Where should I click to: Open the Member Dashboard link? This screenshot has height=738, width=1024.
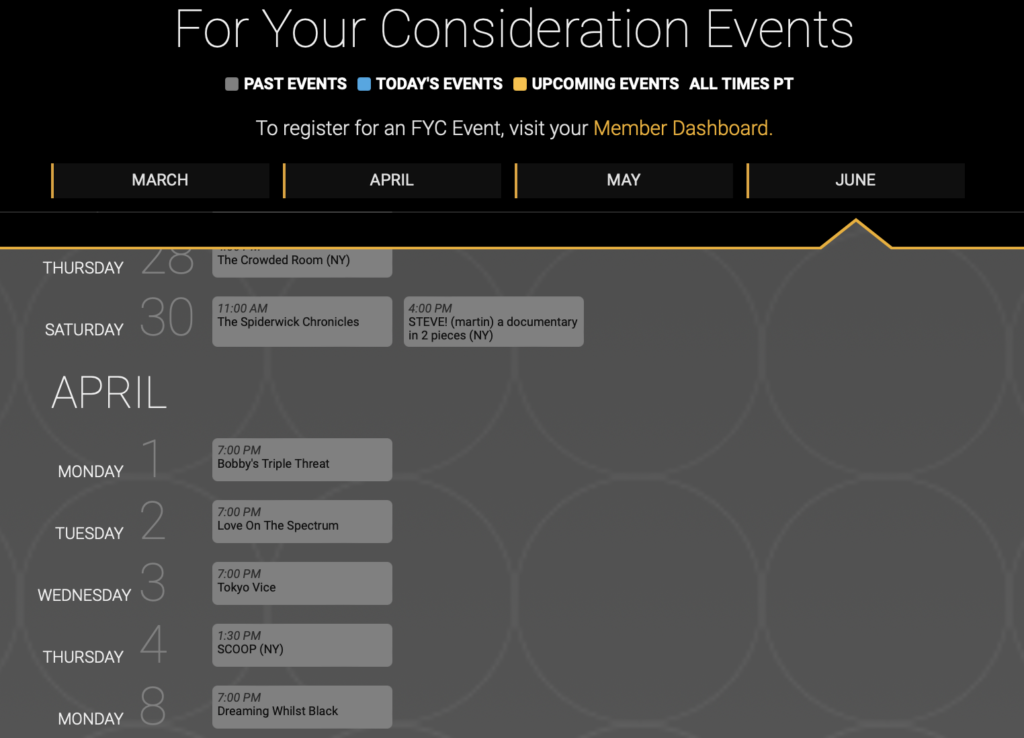682,128
